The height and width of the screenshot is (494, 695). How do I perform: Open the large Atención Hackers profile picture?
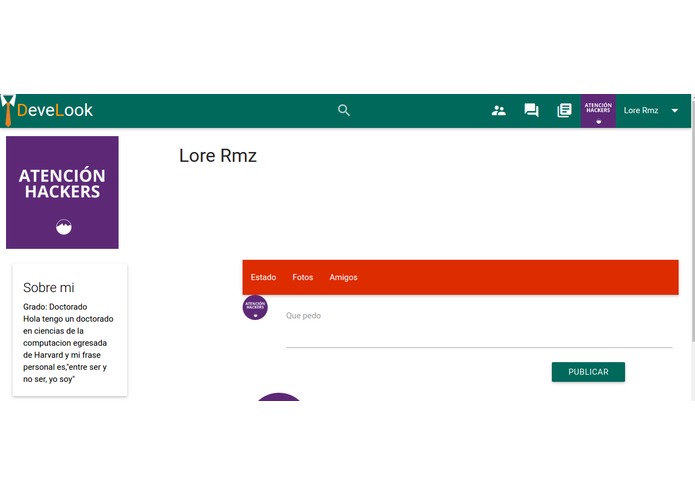pyautogui.click(x=62, y=192)
